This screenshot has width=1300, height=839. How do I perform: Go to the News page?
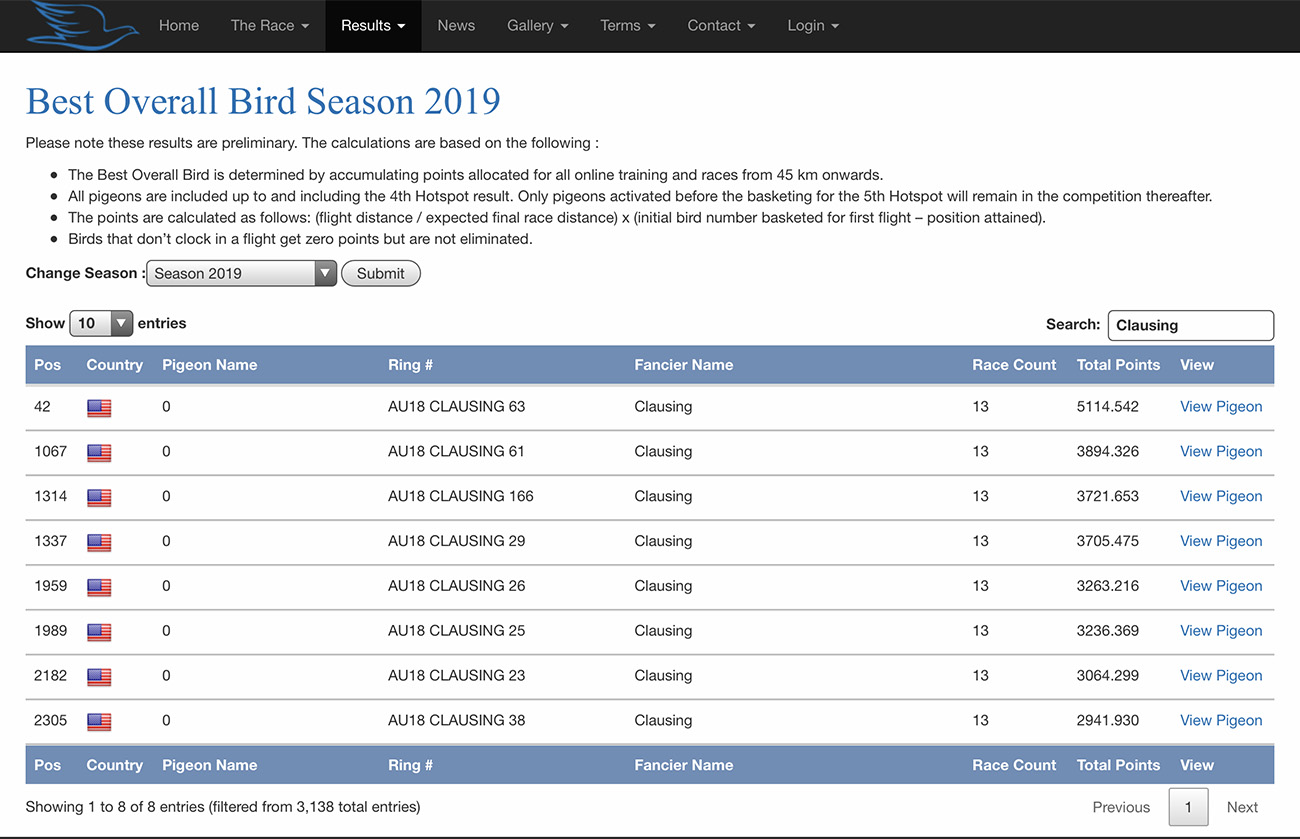(x=456, y=26)
